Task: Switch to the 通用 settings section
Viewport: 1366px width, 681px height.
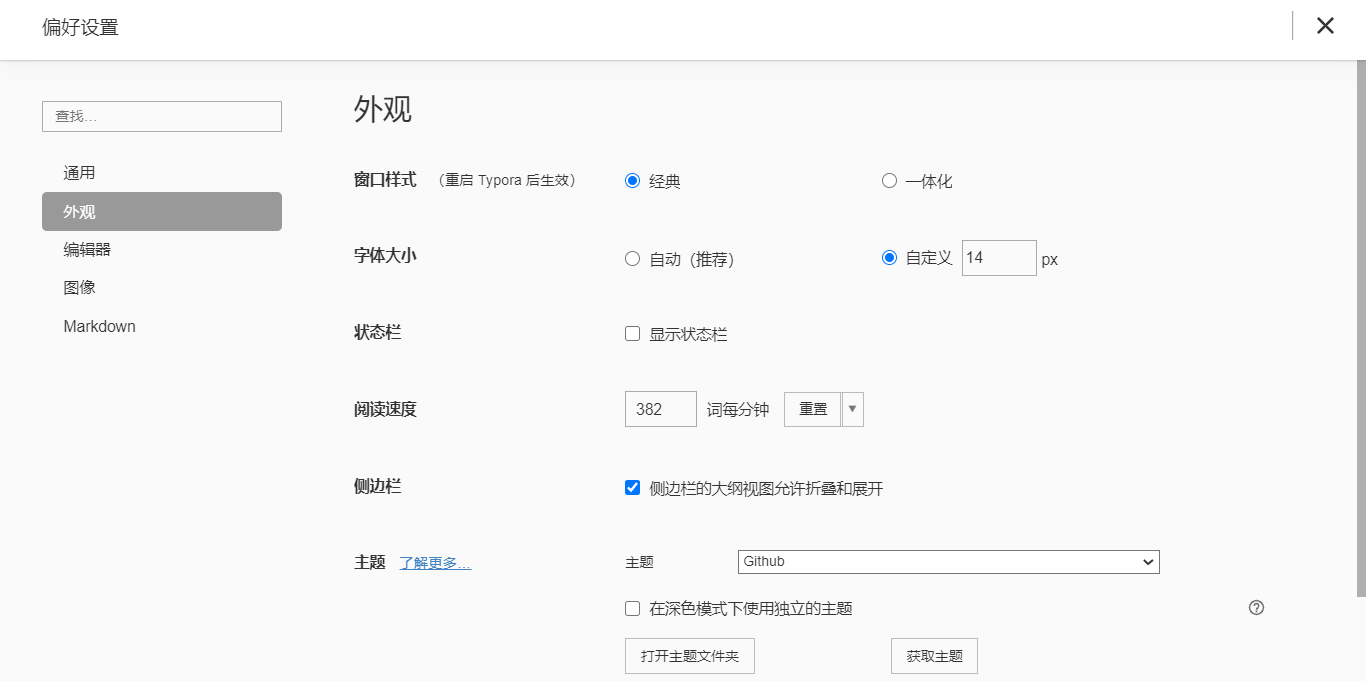Action: point(78,172)
